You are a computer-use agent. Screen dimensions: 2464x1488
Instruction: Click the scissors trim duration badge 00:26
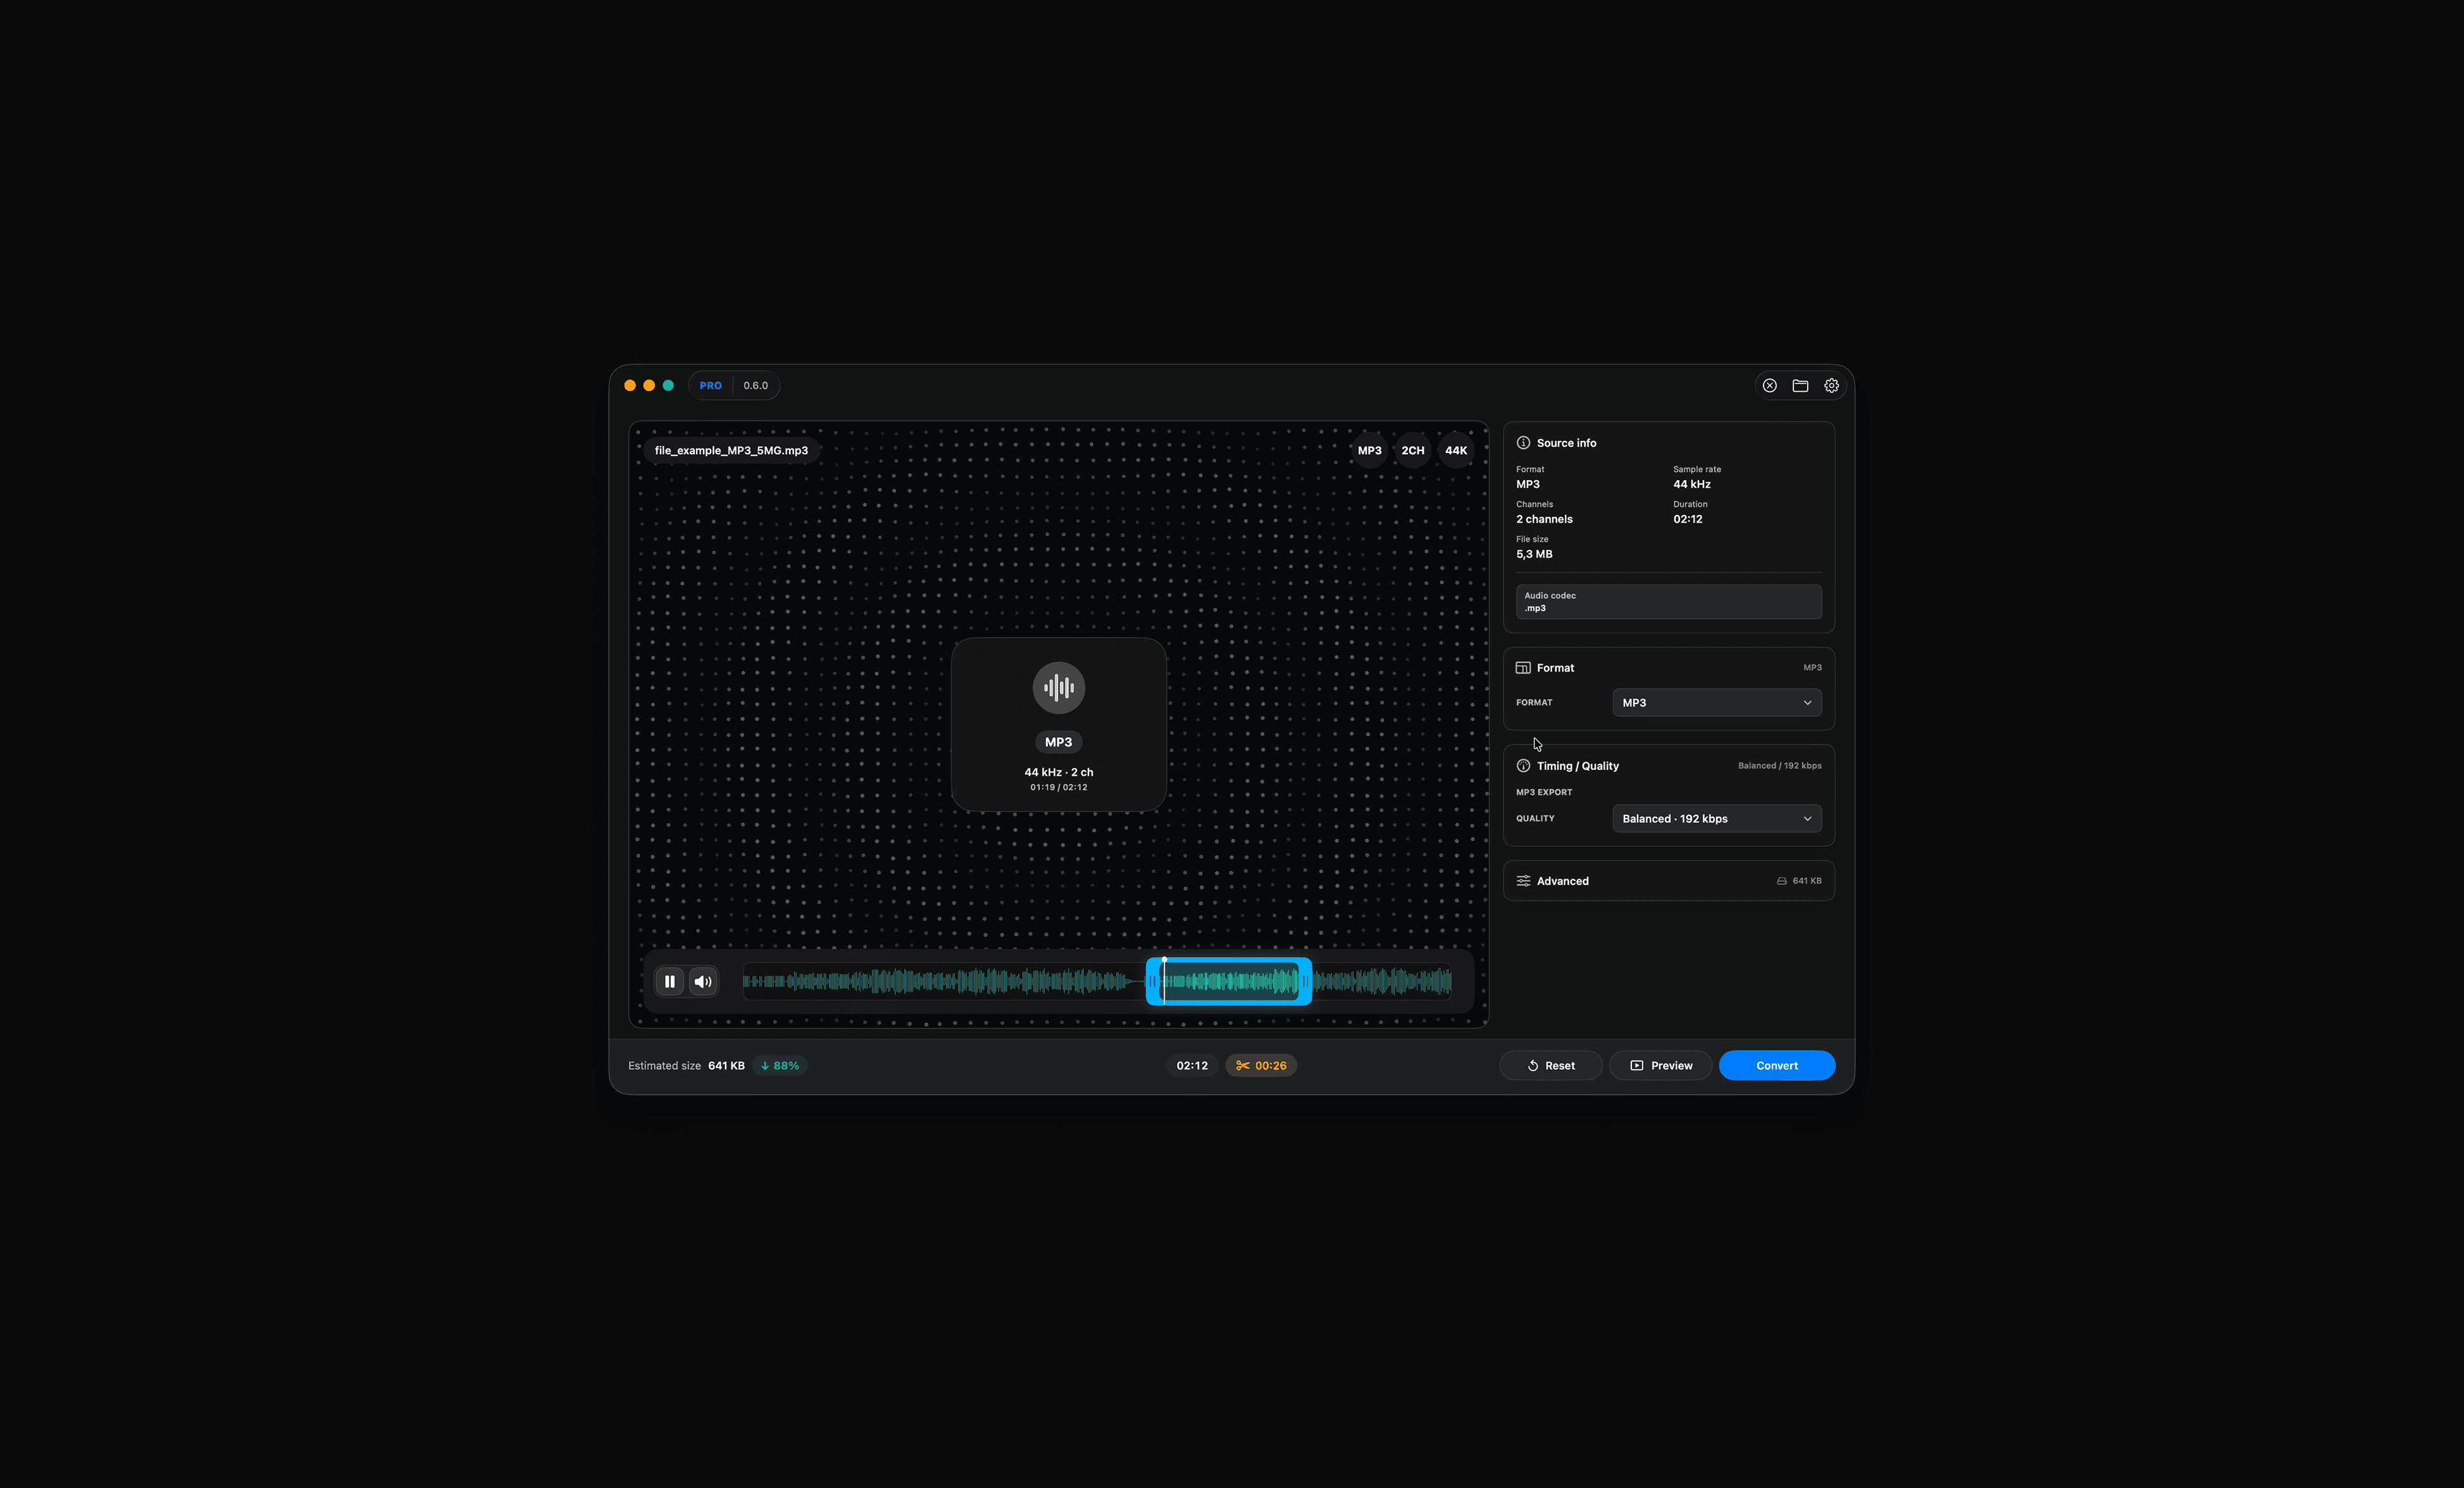point(1261,1066)
